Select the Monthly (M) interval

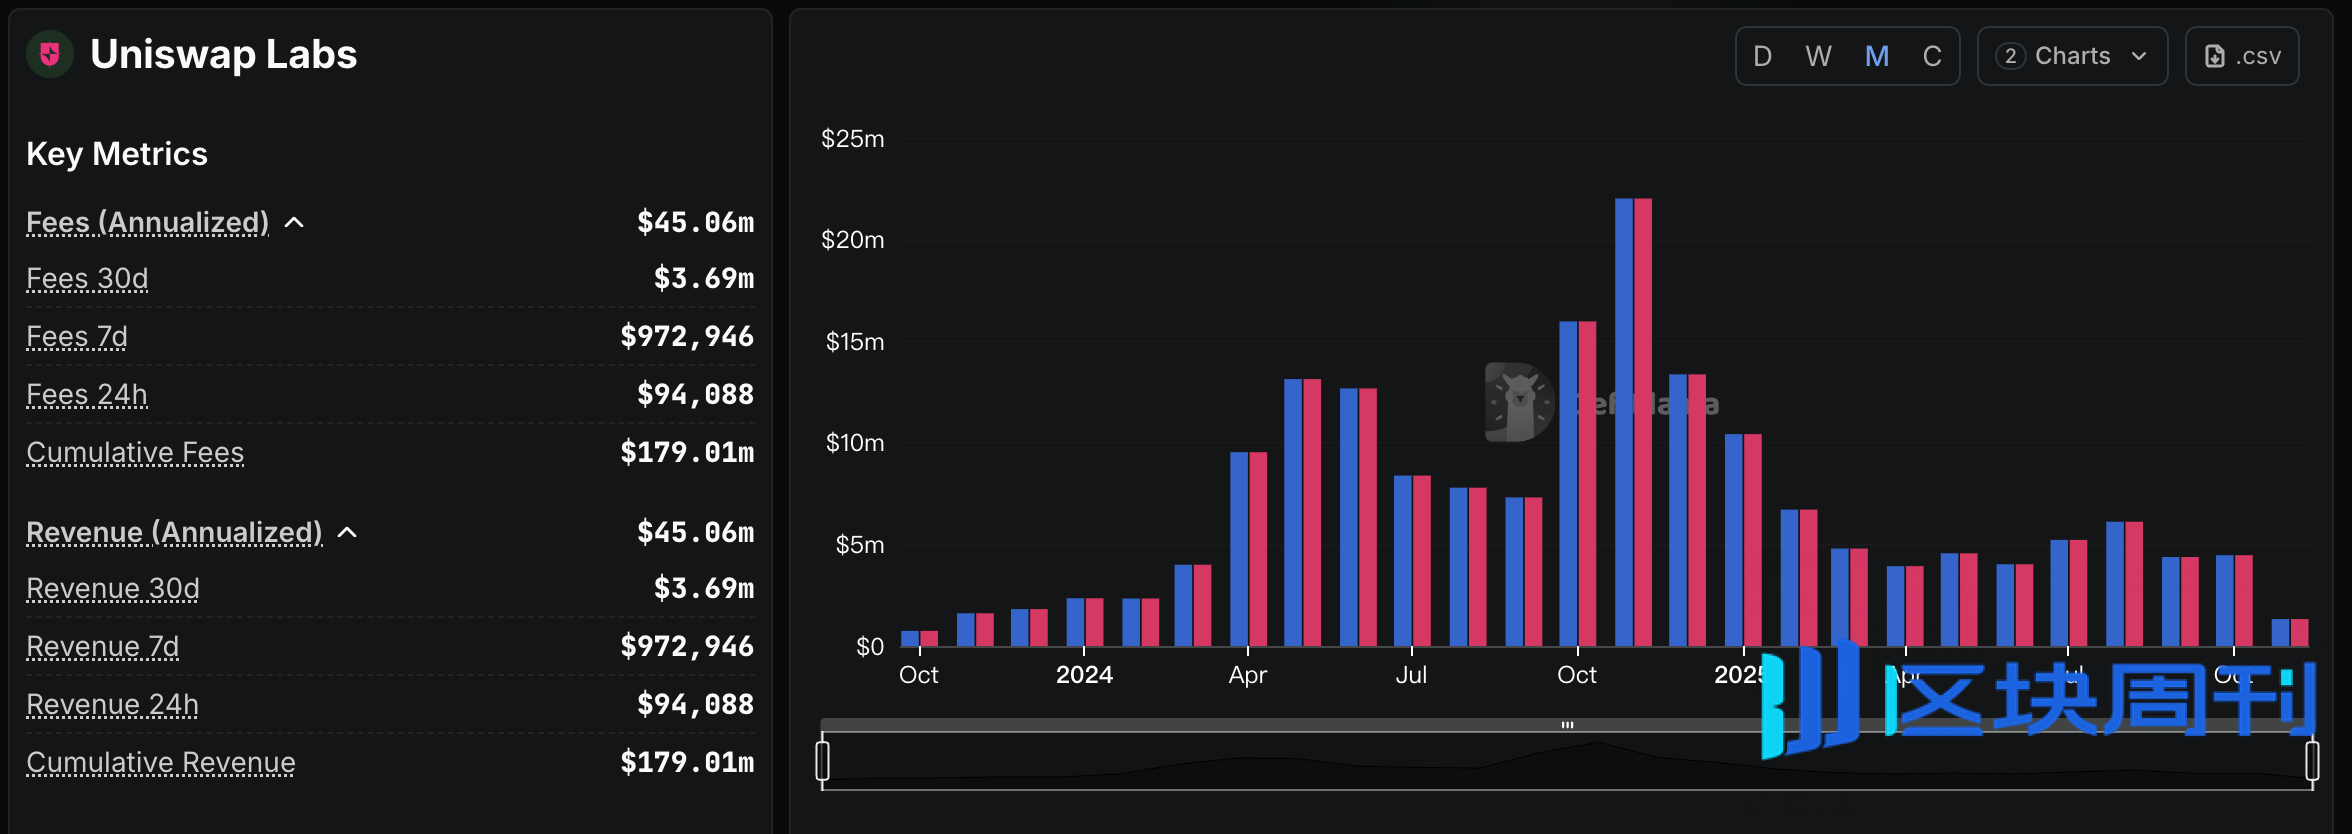coord(1877,56)
